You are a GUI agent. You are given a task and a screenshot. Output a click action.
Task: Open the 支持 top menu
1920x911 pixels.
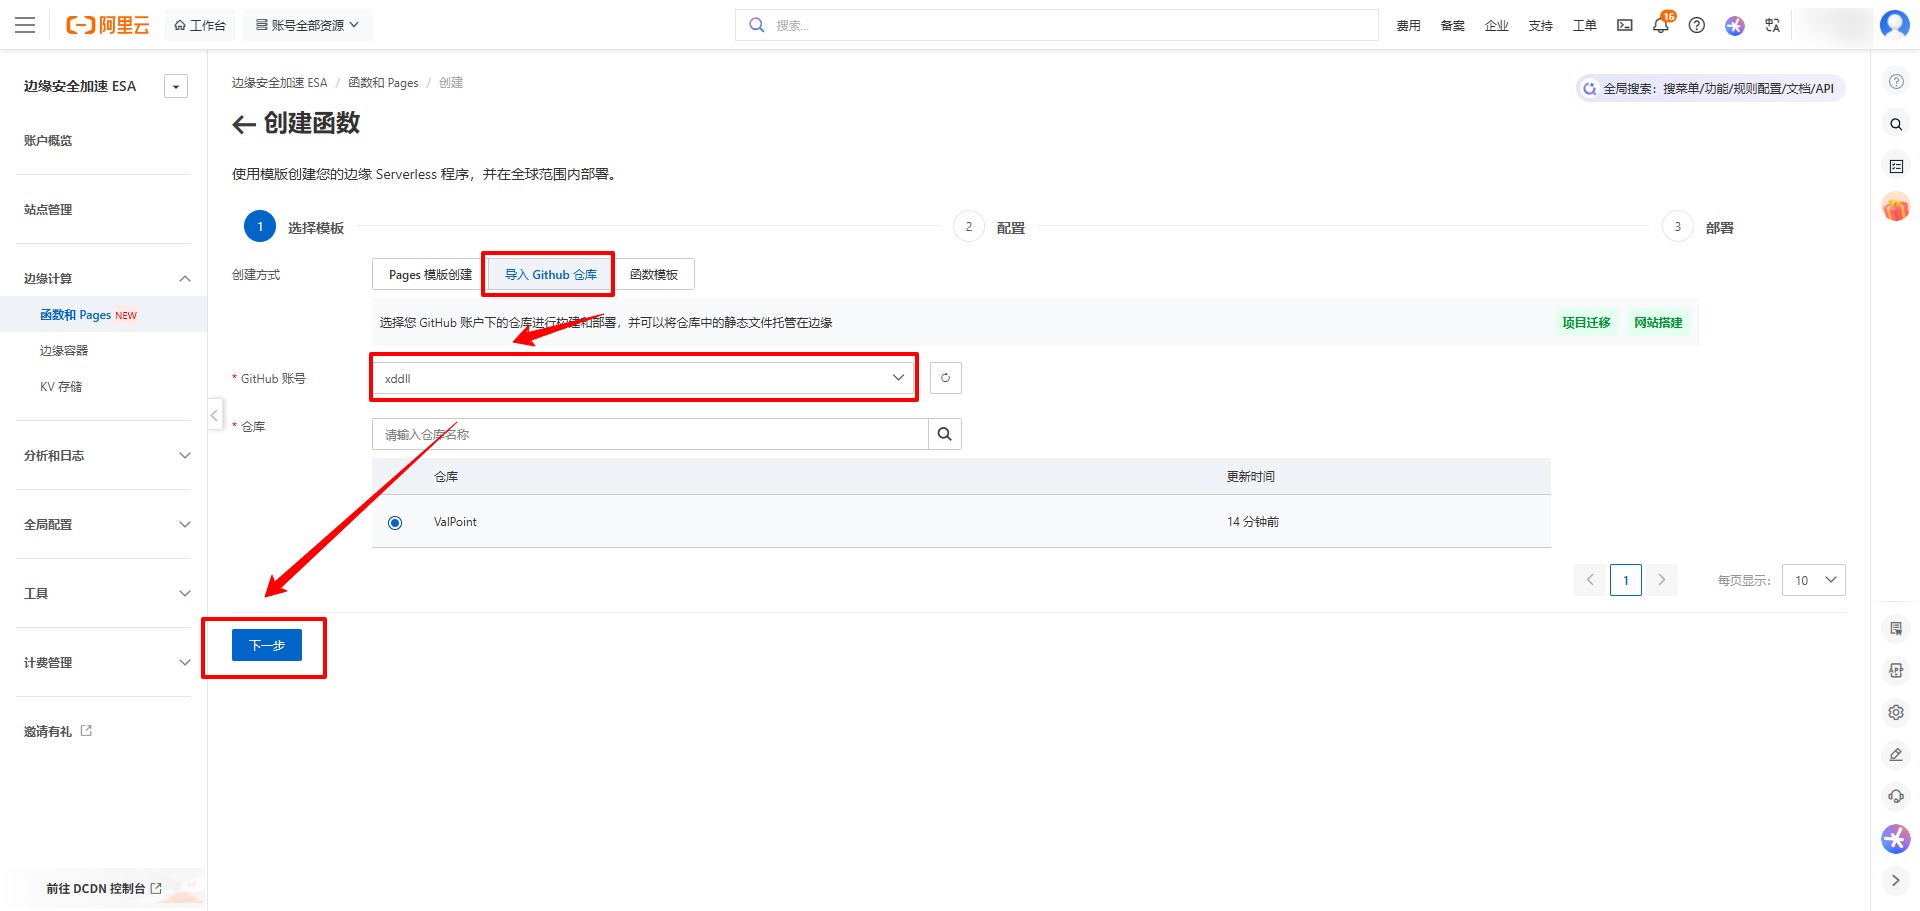click(x=1541, y=25)
